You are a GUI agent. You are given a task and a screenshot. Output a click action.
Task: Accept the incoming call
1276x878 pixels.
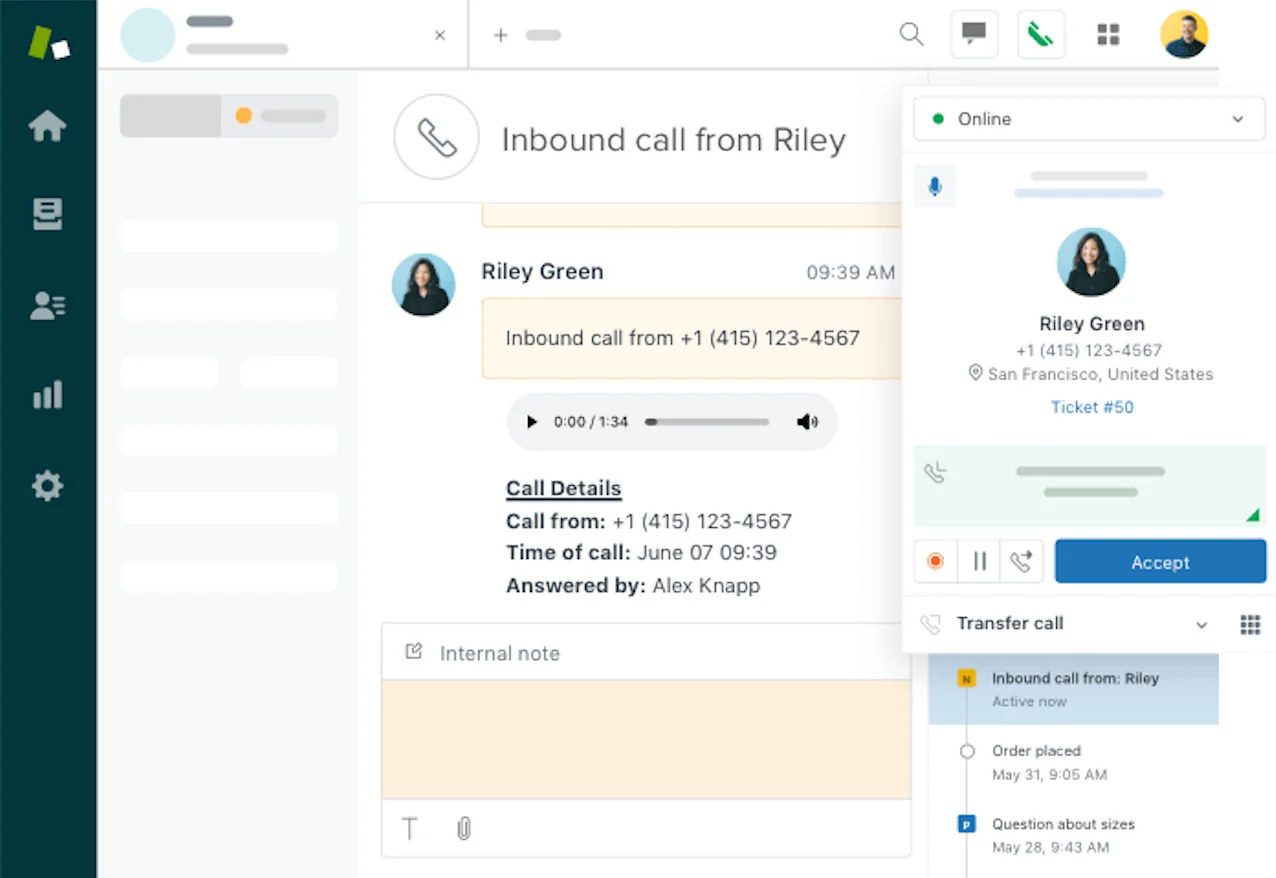(x=1160, y=562)
